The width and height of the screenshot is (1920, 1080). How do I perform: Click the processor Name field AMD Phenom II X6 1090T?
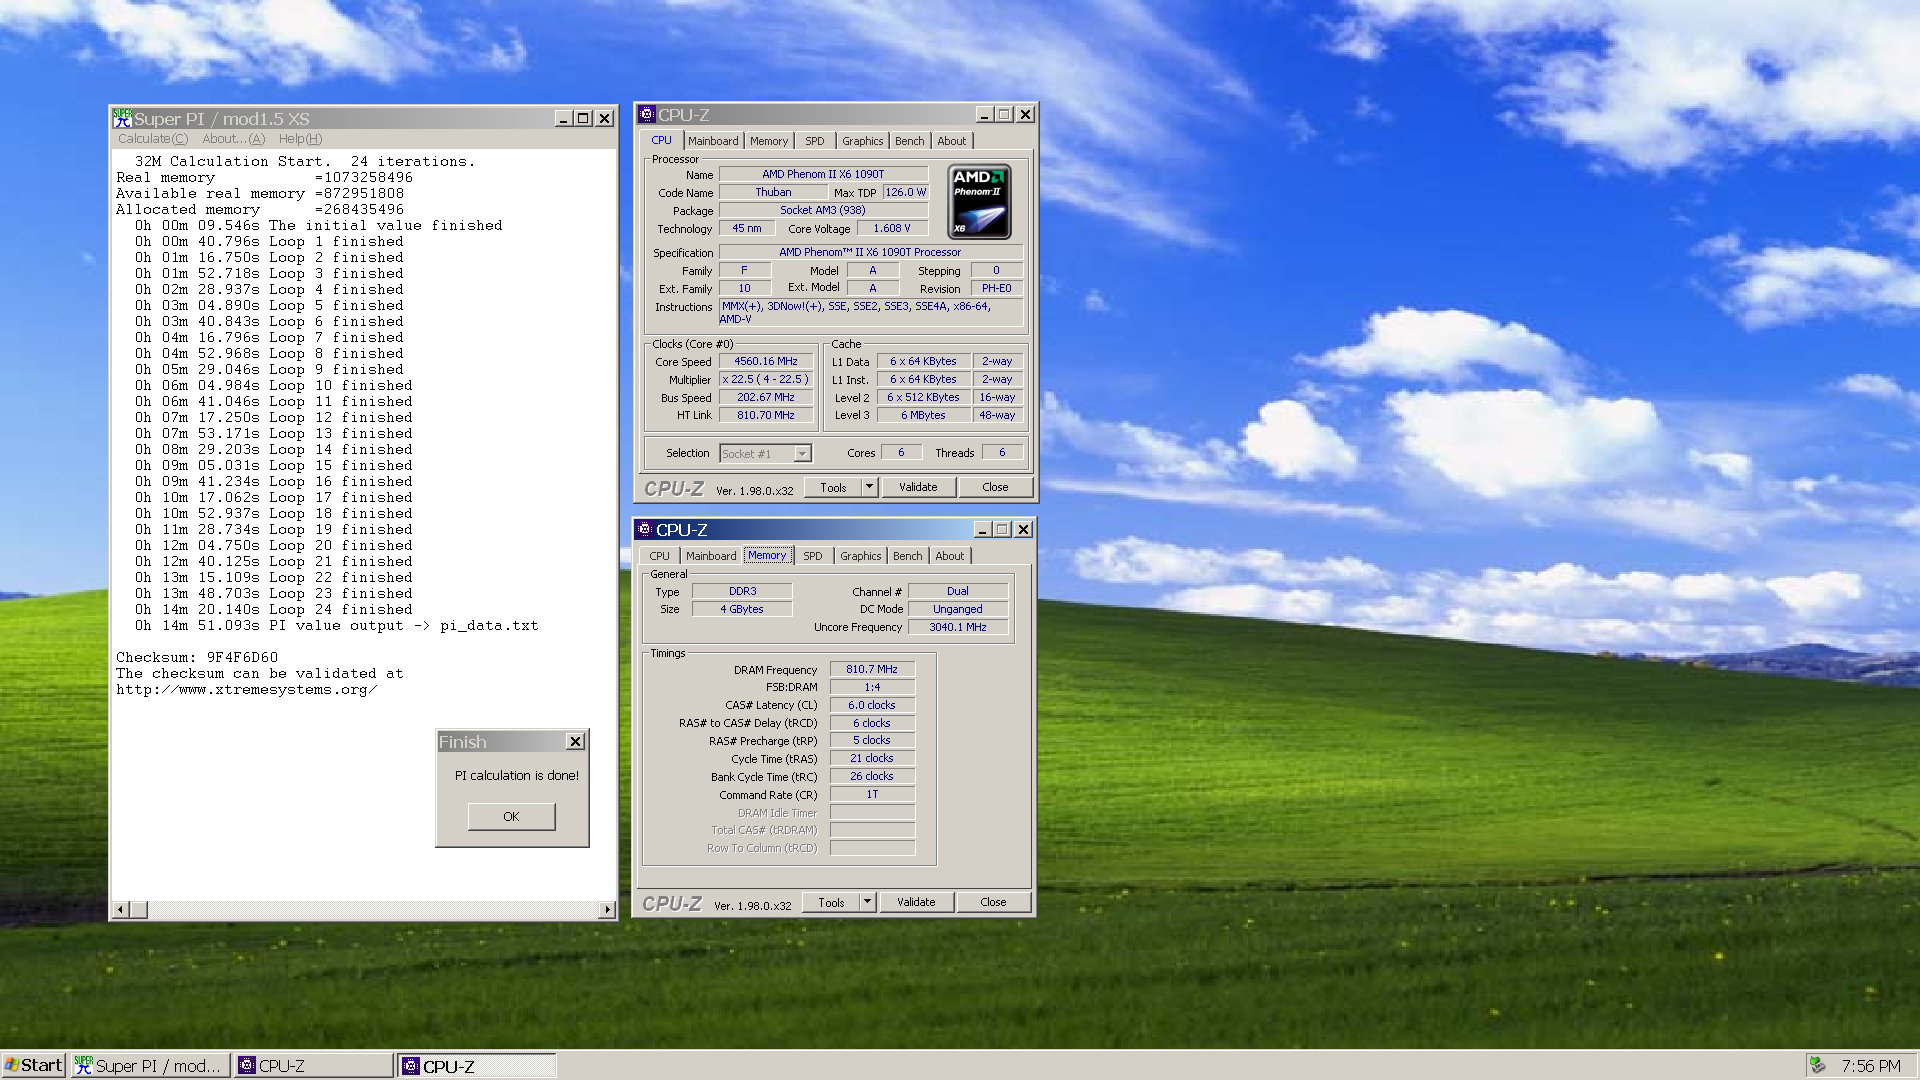[x=823, y=175]
